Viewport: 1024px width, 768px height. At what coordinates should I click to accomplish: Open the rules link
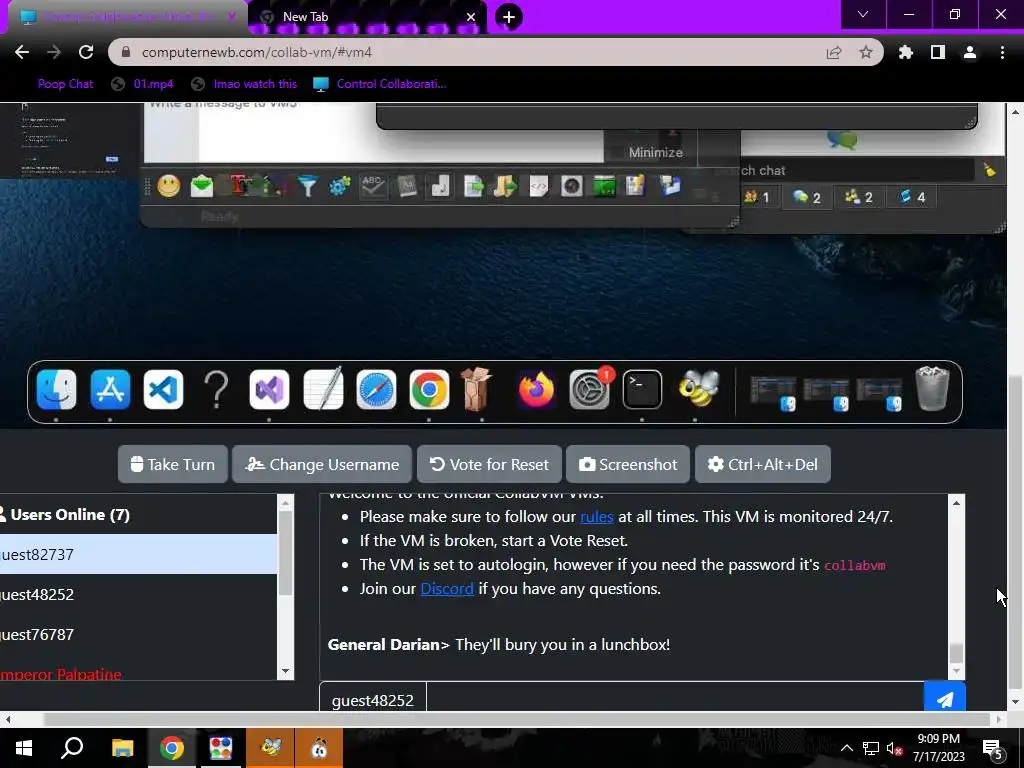(x=597, y=517)
